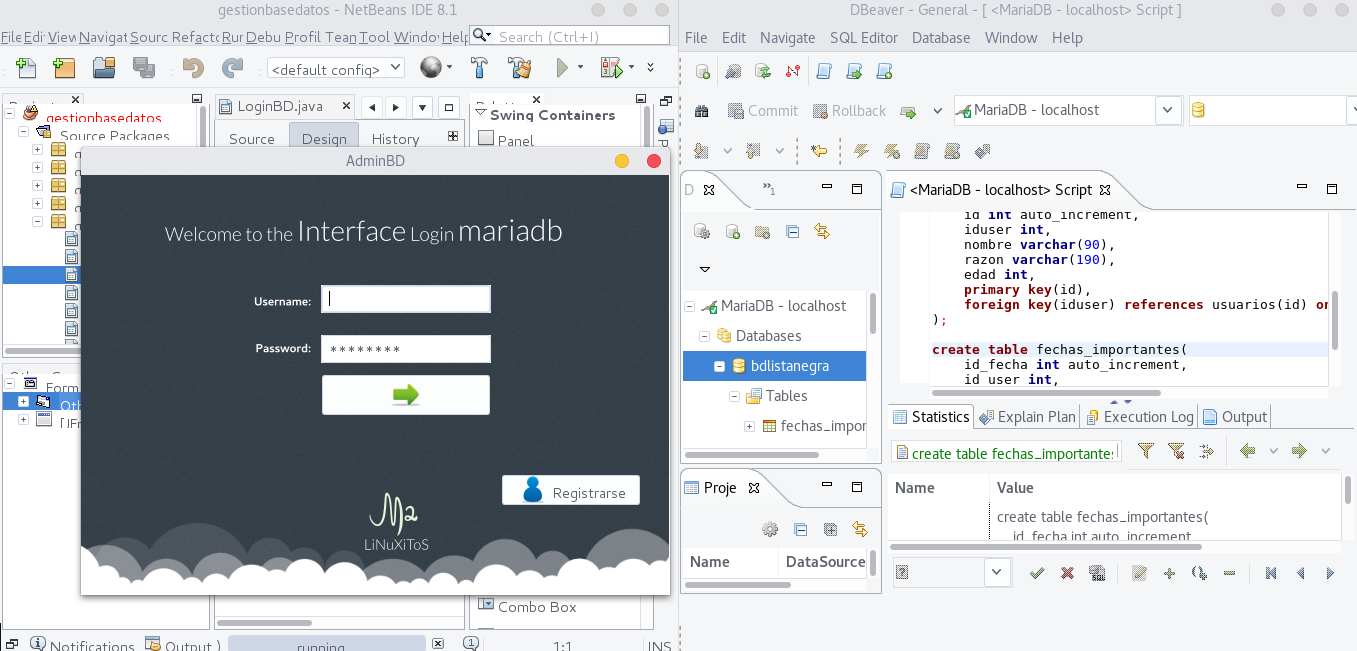Click the gear settings icon in Projects panel
1357x651 pixels.
[x=769, y=530]
